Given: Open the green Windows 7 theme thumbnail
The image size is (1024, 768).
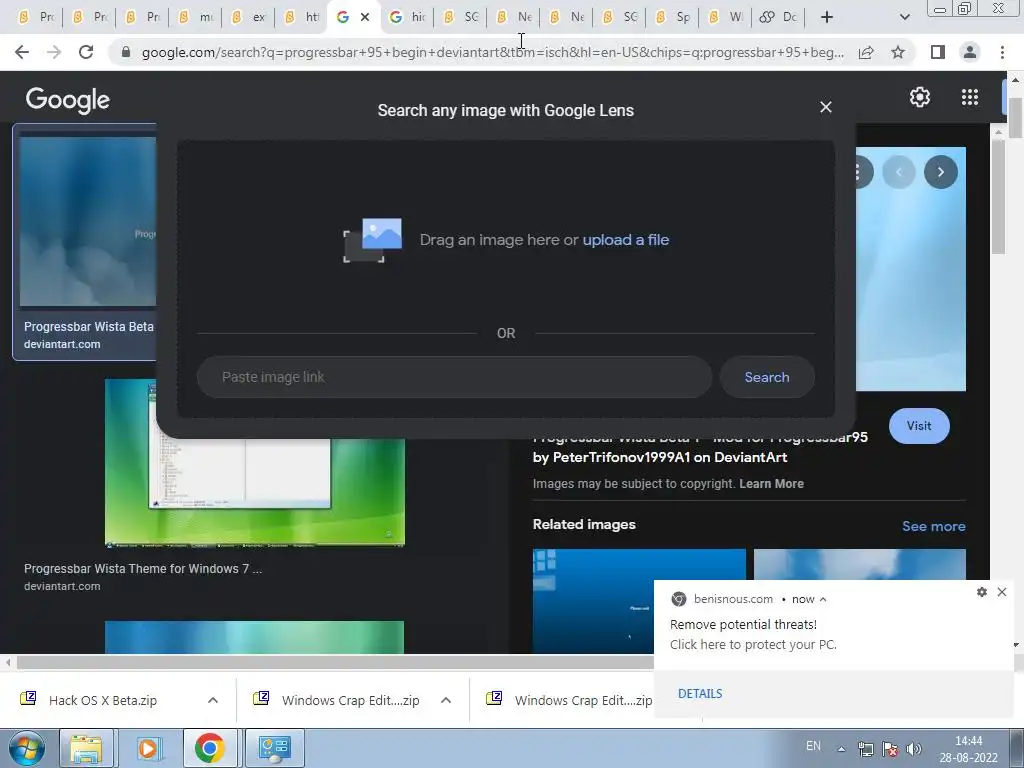Looking at the screenshot, I should [255, 462].
